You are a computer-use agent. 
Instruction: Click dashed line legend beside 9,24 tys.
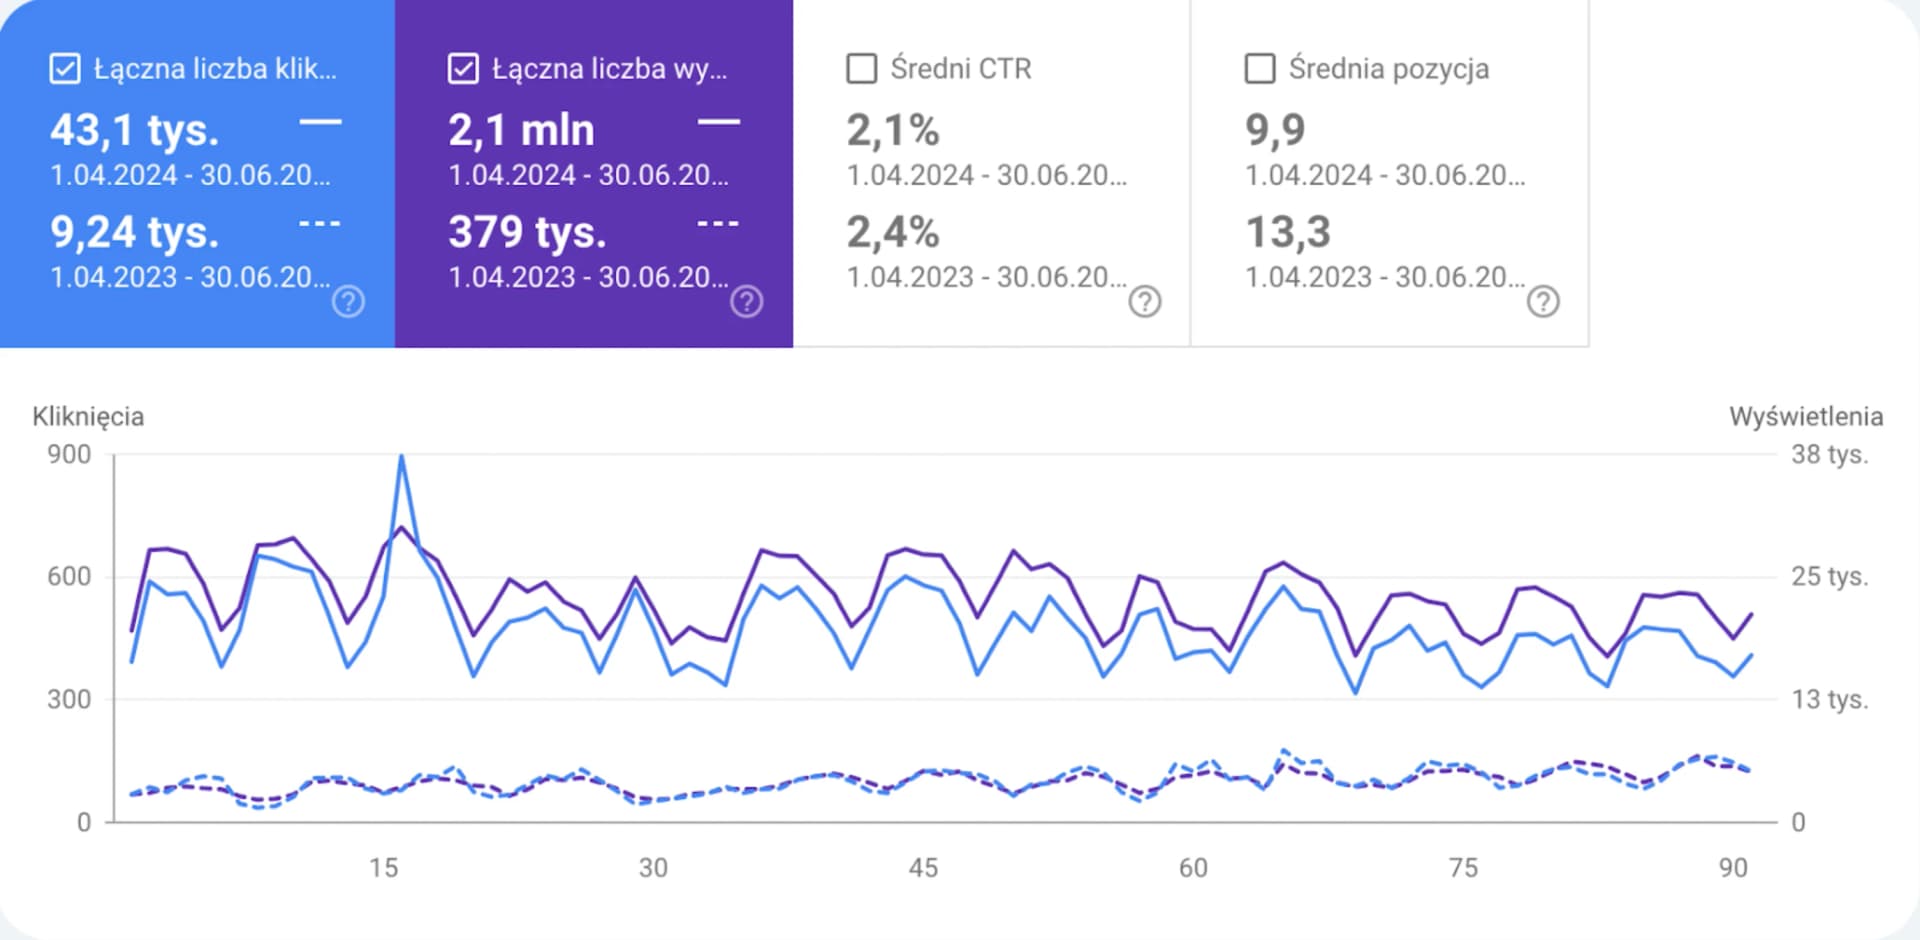(x=320, y=224)
